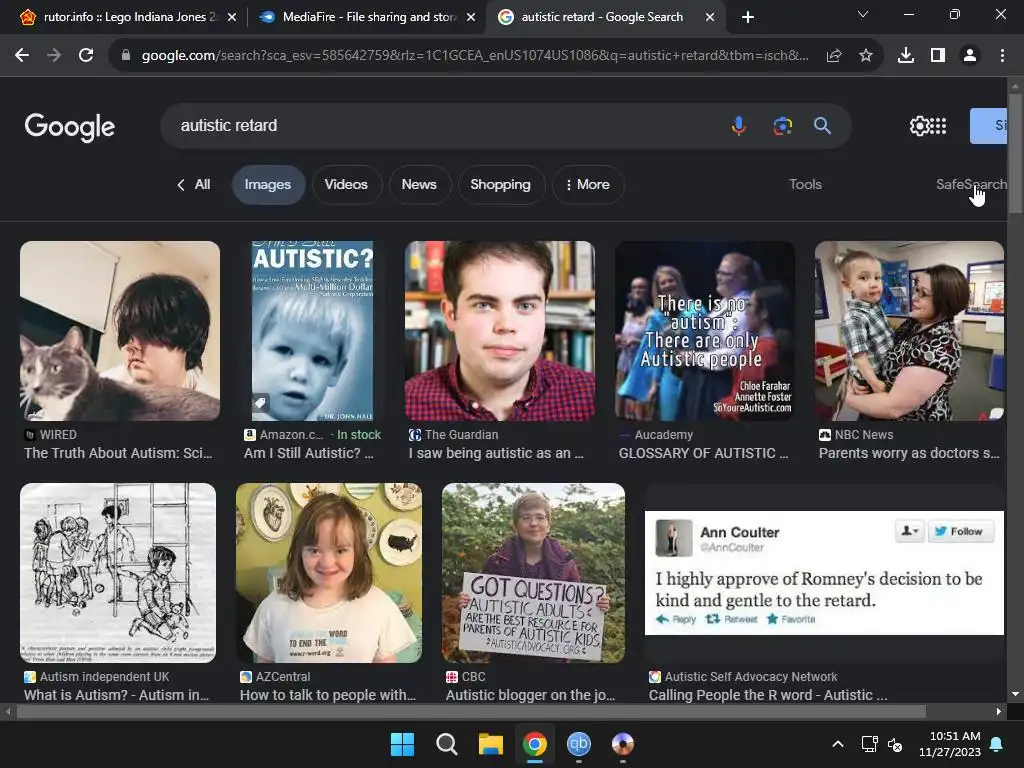Click the blue Sign in button
1024x768 pixels.
click(988, 126)
